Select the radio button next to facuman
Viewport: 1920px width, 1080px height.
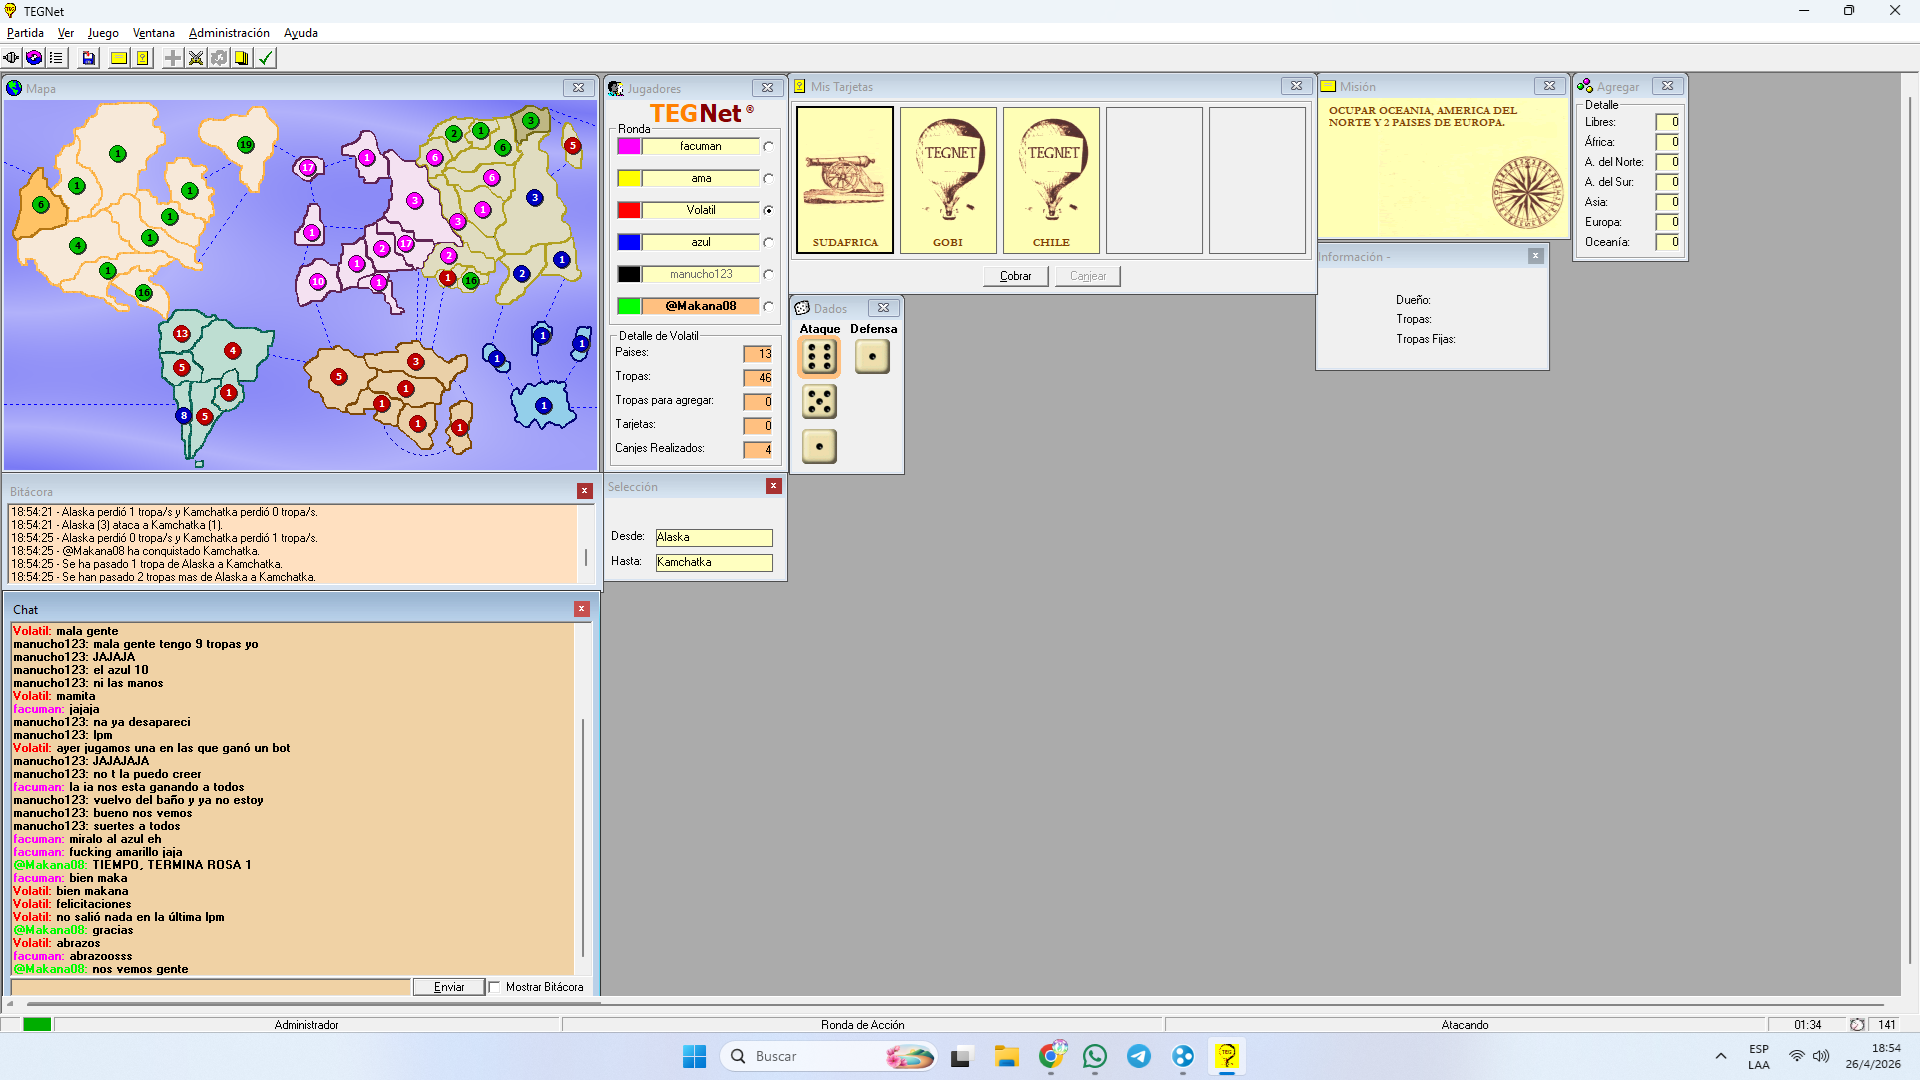[x=768, y=146]
